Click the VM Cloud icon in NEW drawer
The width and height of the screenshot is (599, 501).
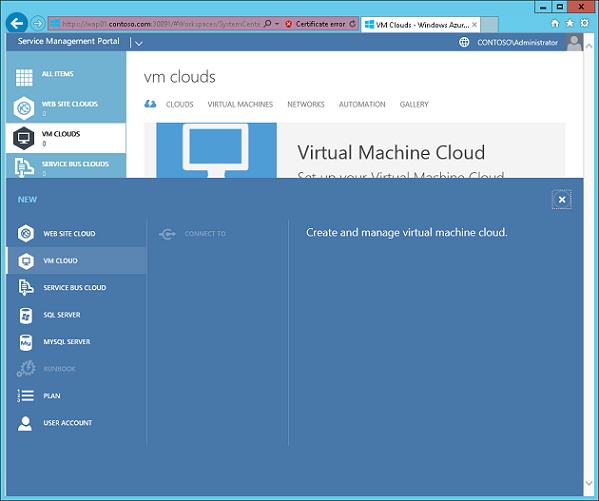[x=26, y=261]
